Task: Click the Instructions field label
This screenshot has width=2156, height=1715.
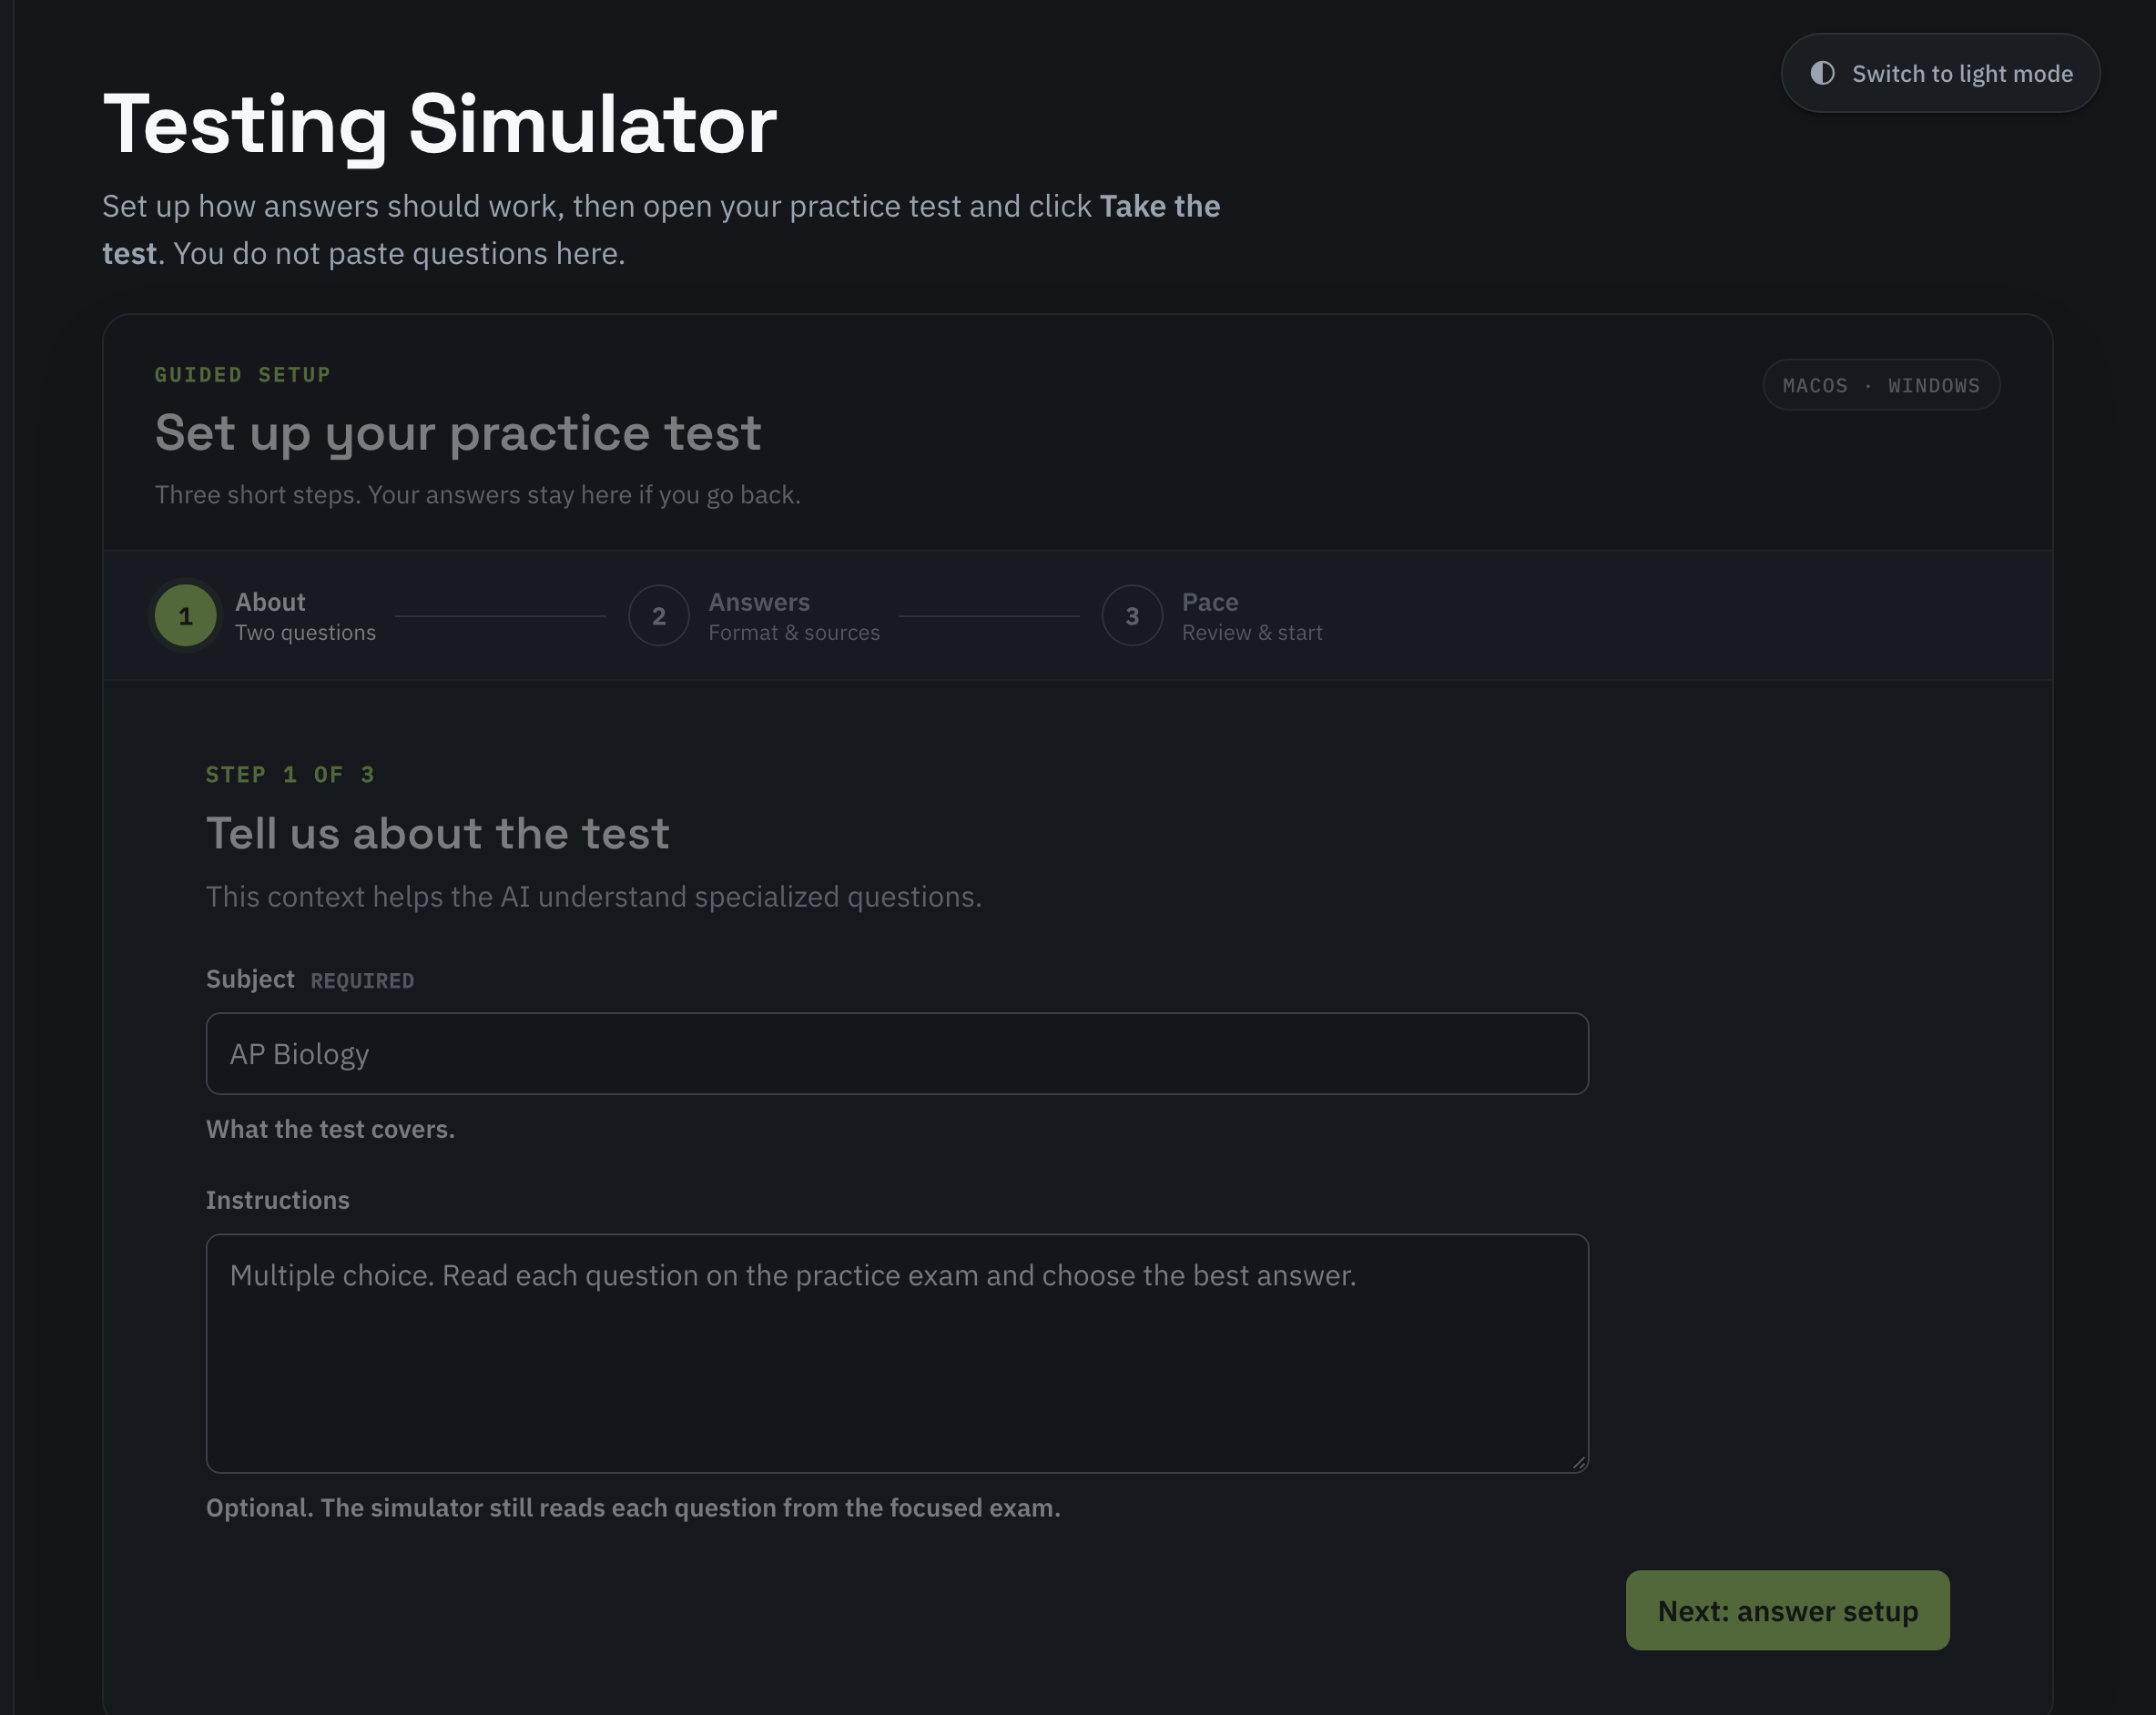Action: pos(278,1200)
